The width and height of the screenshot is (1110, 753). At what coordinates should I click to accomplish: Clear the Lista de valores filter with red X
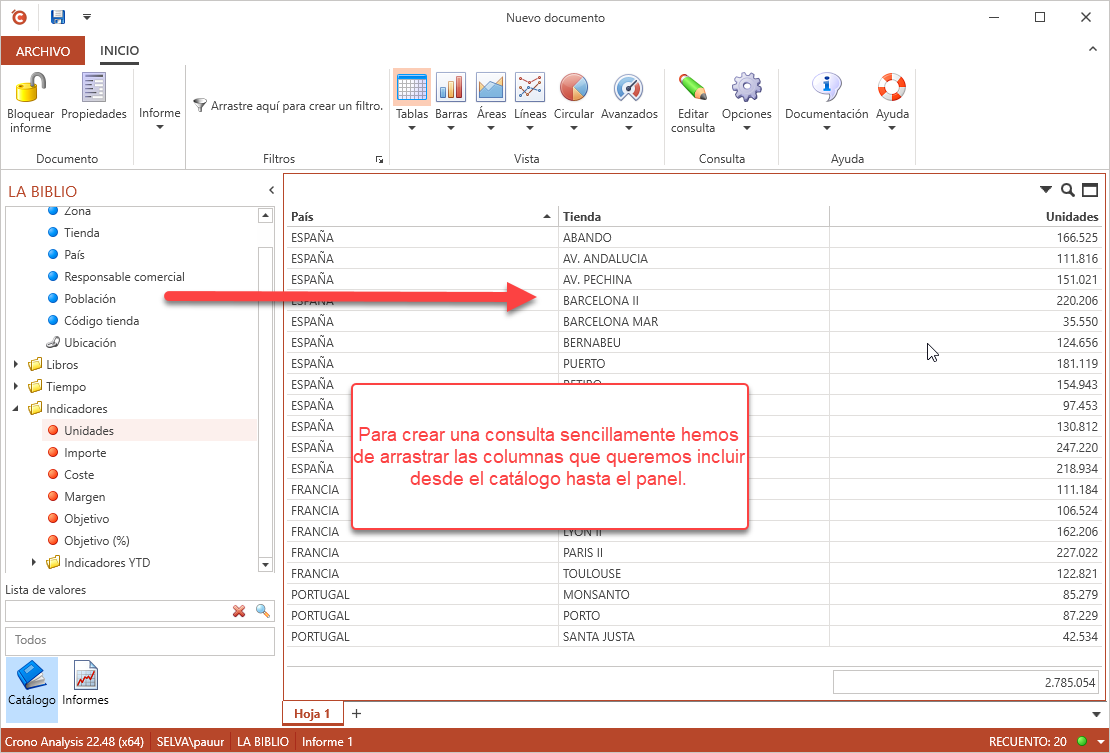tap(239, 611)
